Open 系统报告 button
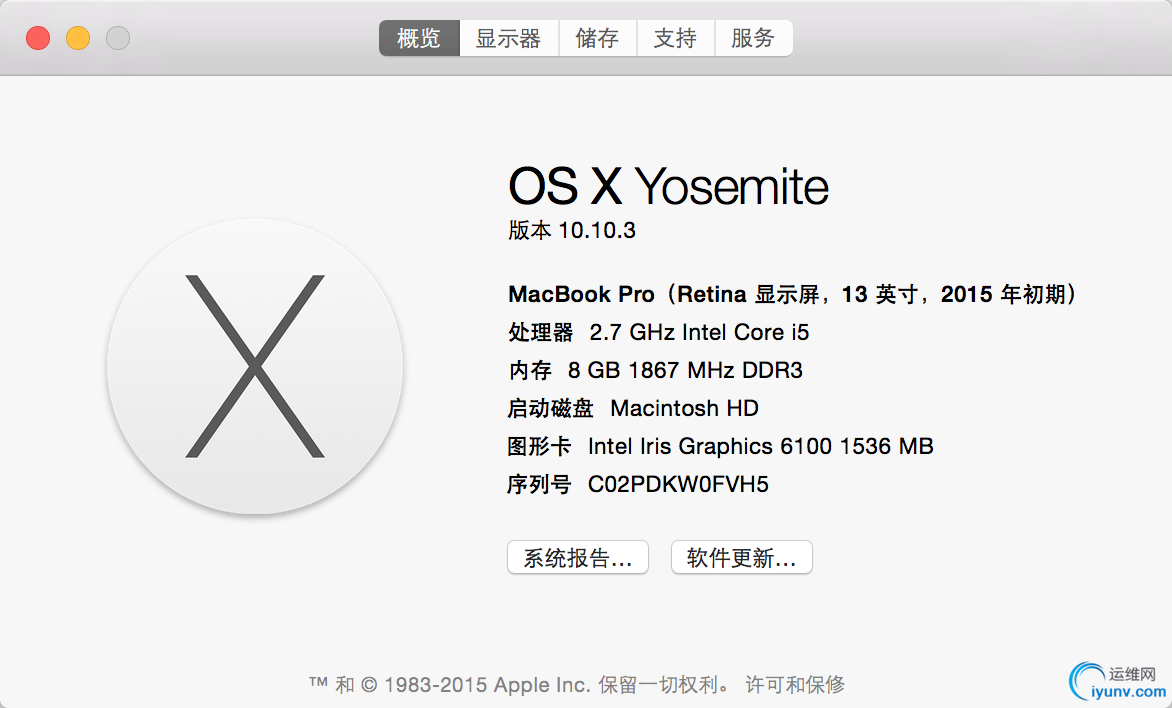The height and width of the screenshot is (708, 1172). (578, 557)
